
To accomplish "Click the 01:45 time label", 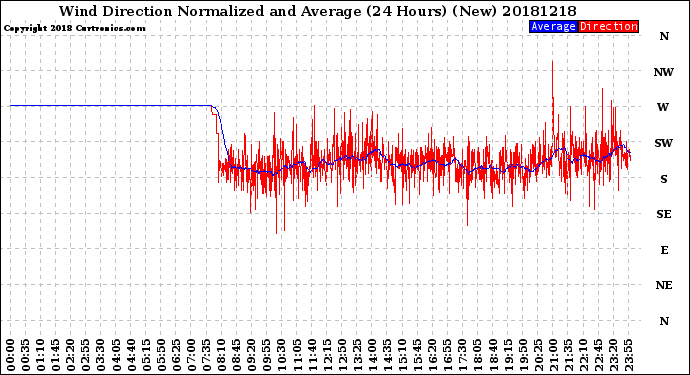I will [56, 355].
